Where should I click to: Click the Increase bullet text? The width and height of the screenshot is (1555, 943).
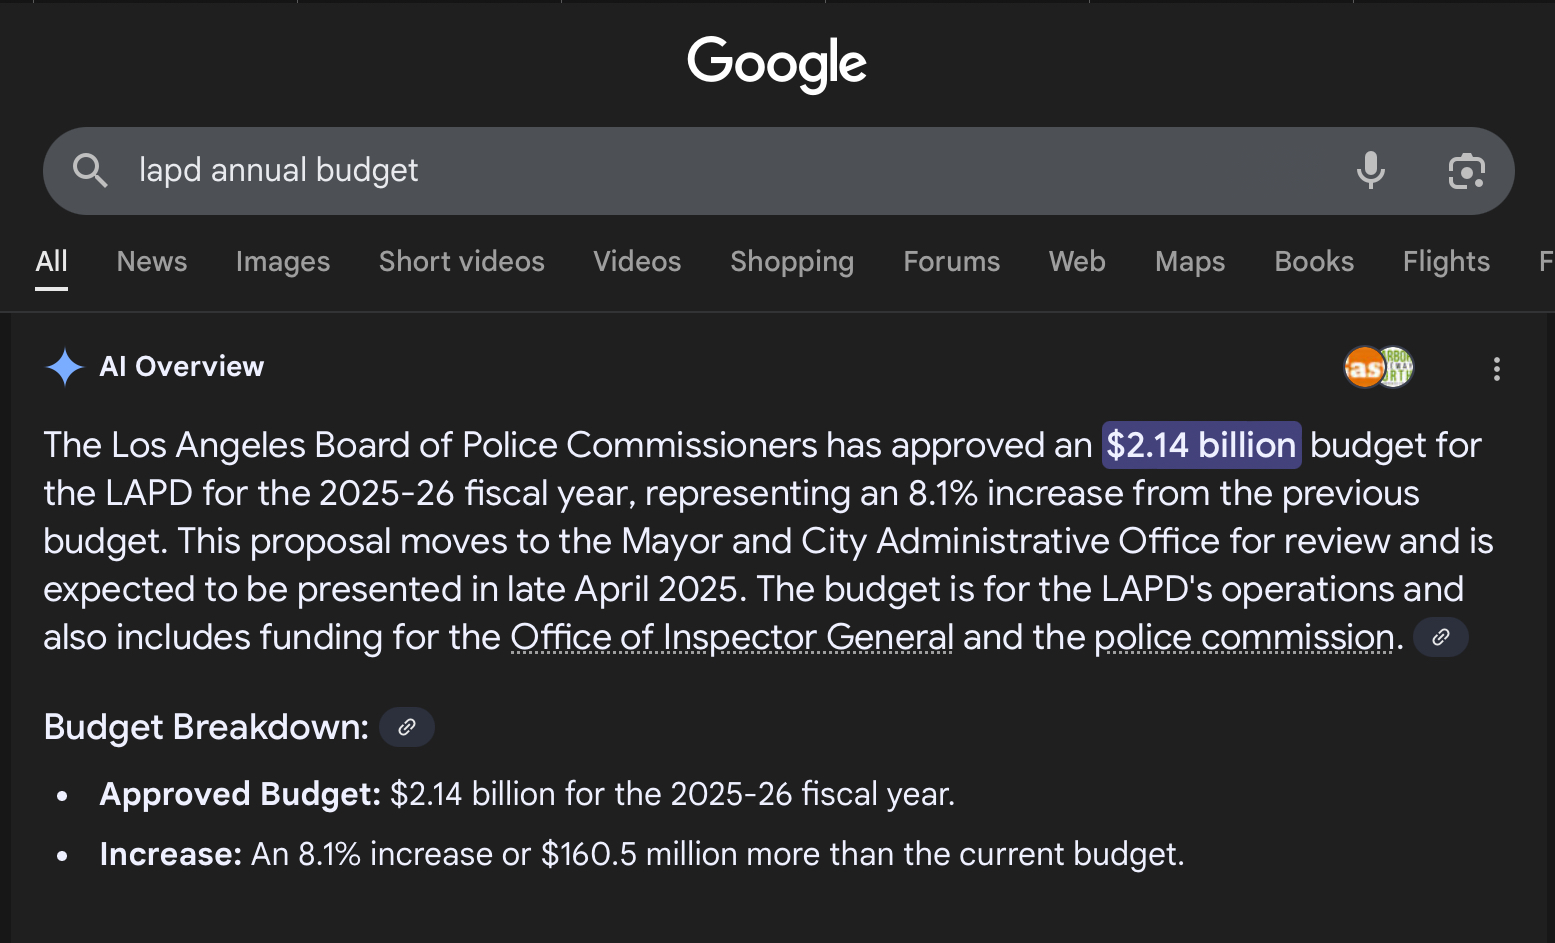(642, 854)
